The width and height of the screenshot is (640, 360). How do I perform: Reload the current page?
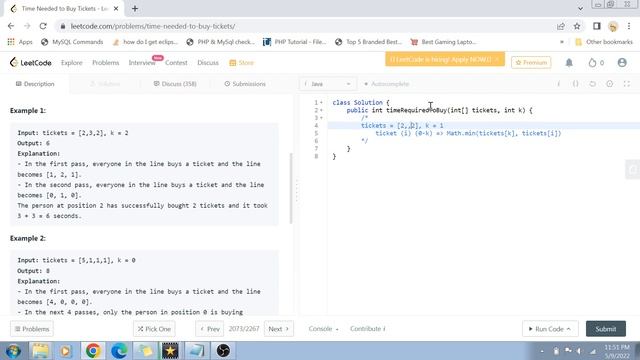click(x=43, y=26)
